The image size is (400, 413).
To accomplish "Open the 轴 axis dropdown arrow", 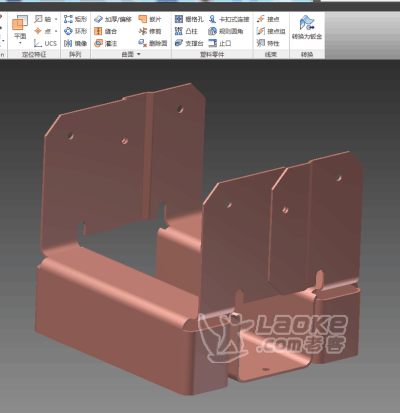I will pos(56,19).
